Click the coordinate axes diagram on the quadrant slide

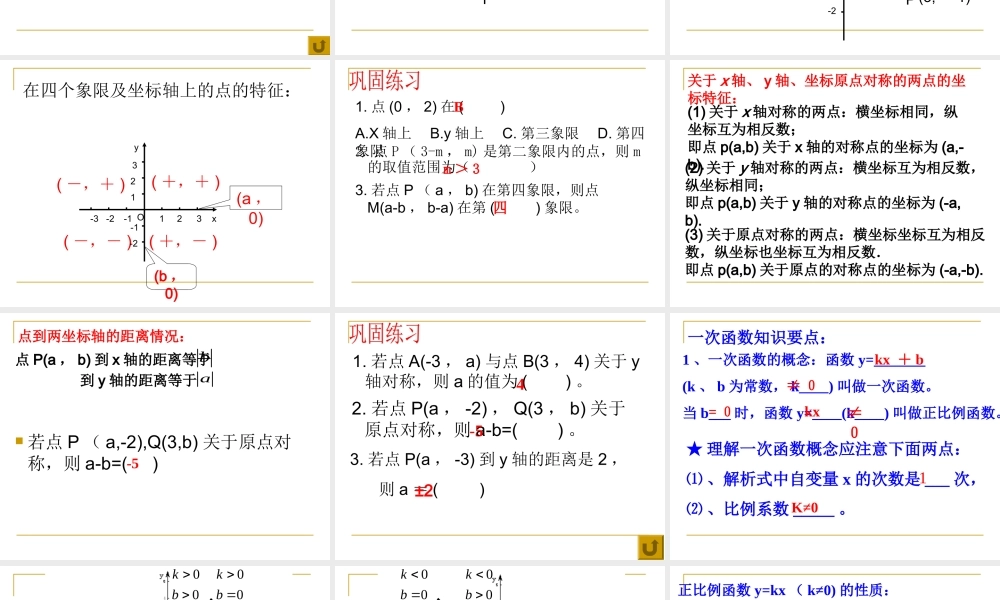click(x=147, y=201)
